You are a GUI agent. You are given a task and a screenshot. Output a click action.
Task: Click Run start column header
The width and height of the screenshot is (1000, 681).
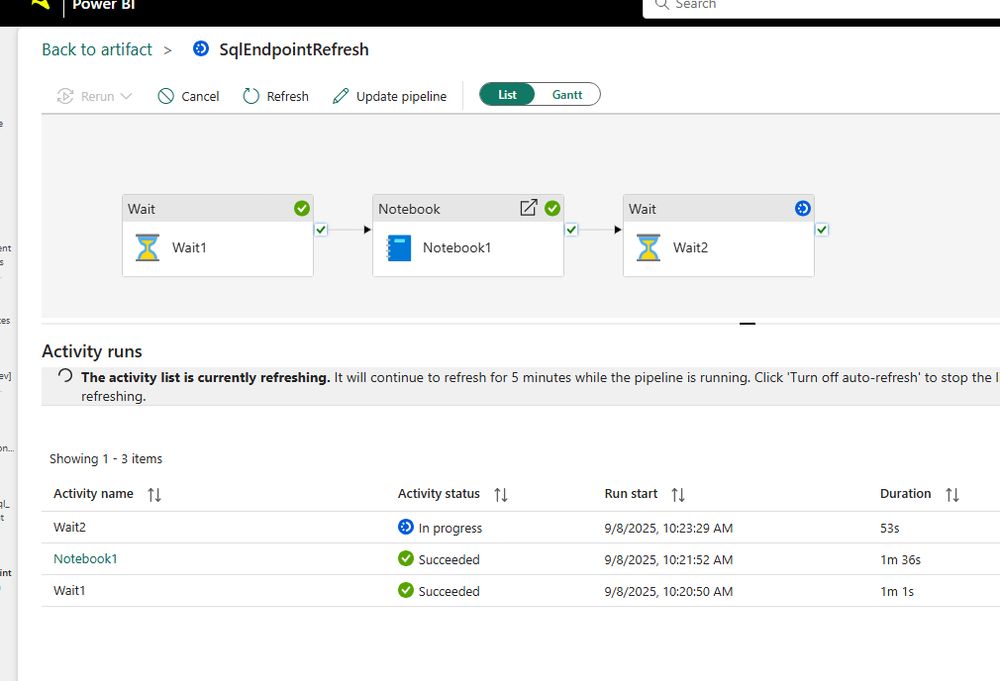pos(631,494)
